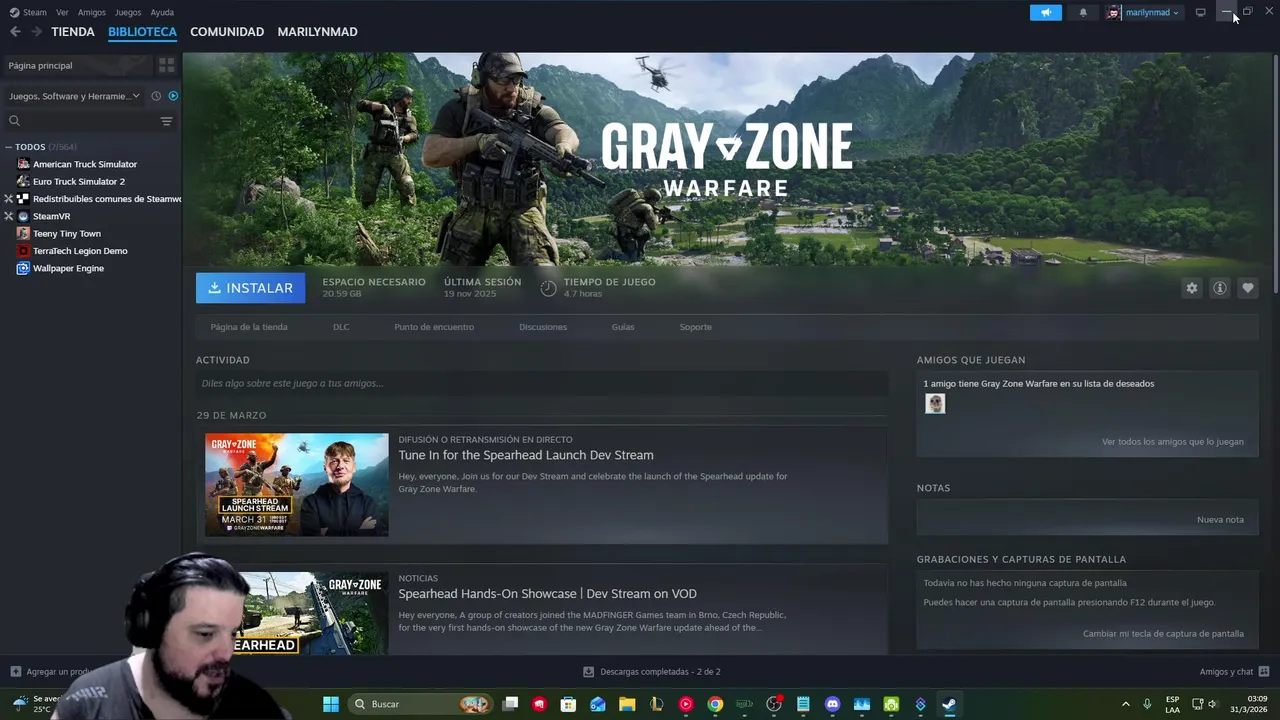The width and height of the screenshot is (1280, 720).
Task: Go to the COMUNIDAD section
Action: click(227, 32)
